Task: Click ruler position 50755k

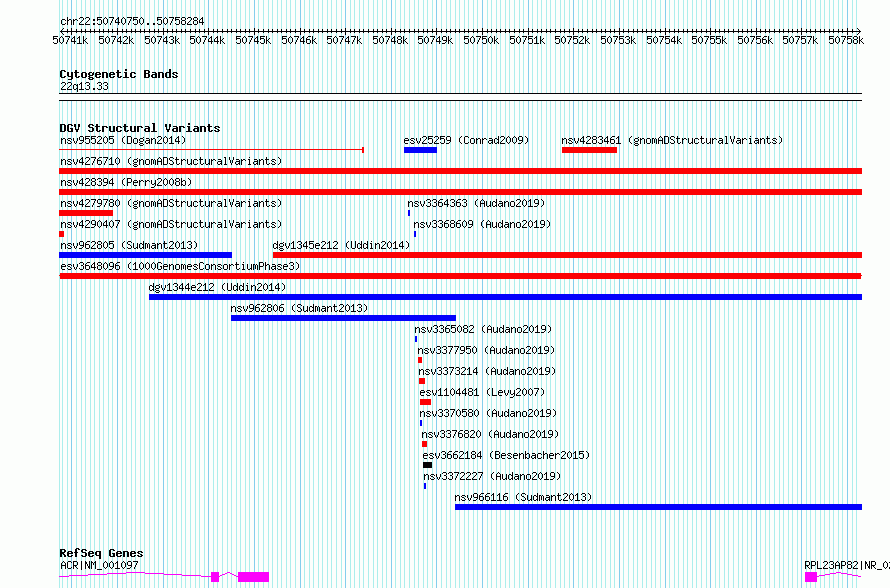Action: 710,40
